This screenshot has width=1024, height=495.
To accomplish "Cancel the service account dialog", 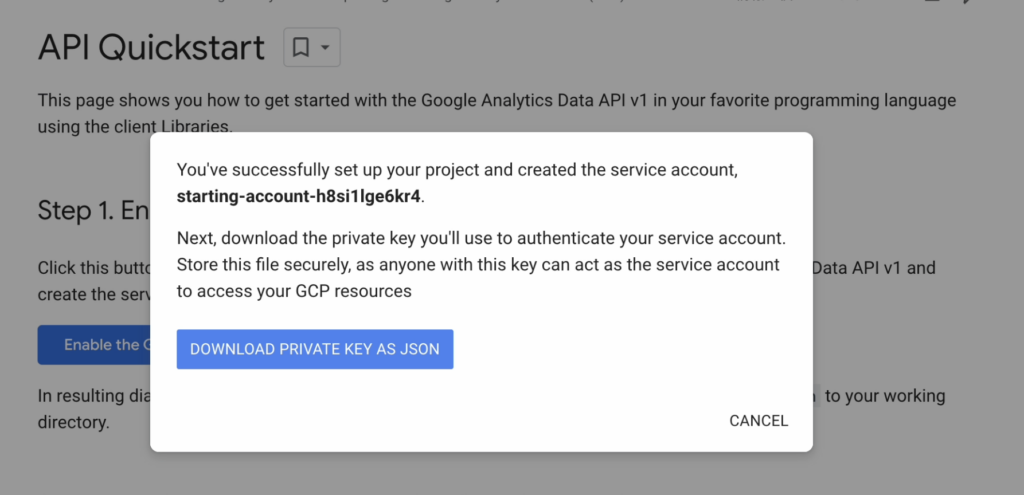I will 758,421.
